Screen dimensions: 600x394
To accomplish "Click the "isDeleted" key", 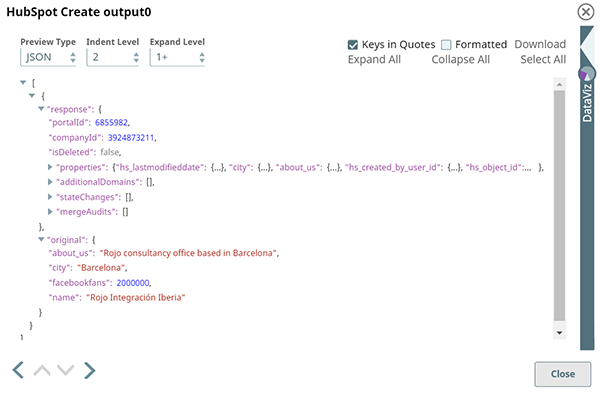I will pos(72,152).
